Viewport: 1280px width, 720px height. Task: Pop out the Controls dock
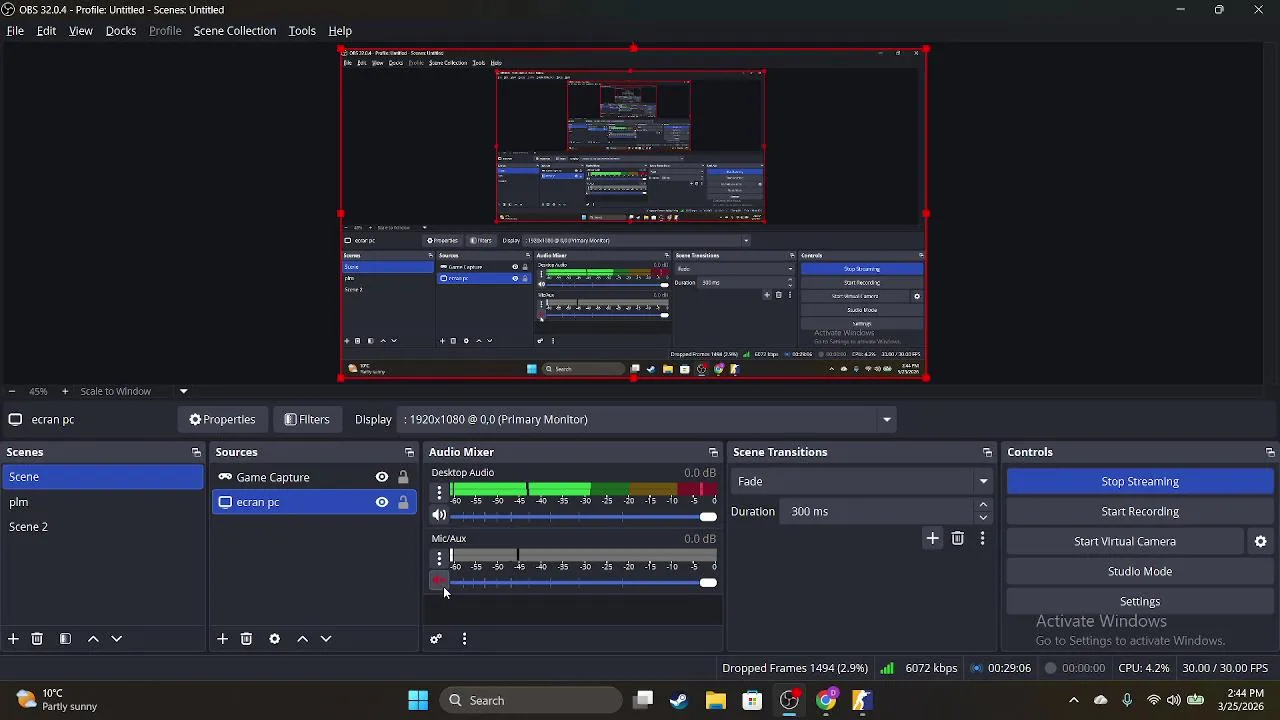point(1270,453)
